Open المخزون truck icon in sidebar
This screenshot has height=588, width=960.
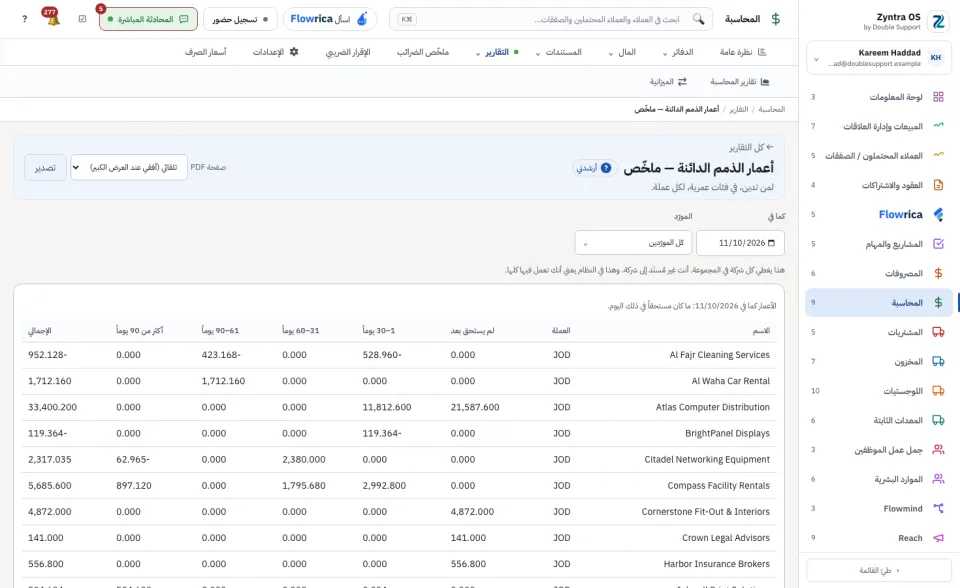pos(938,361)
